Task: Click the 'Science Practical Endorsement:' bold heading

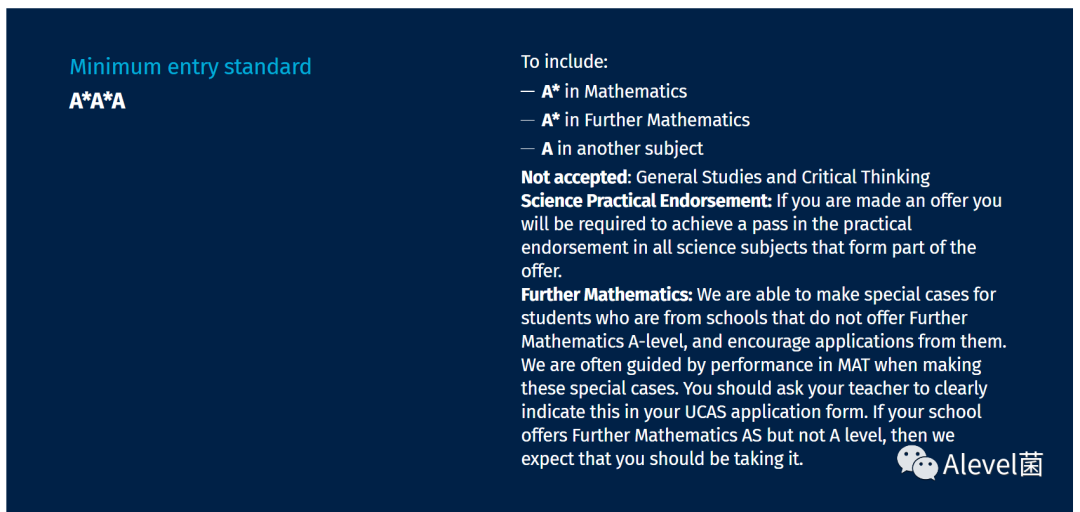Action: coord(647,201)
